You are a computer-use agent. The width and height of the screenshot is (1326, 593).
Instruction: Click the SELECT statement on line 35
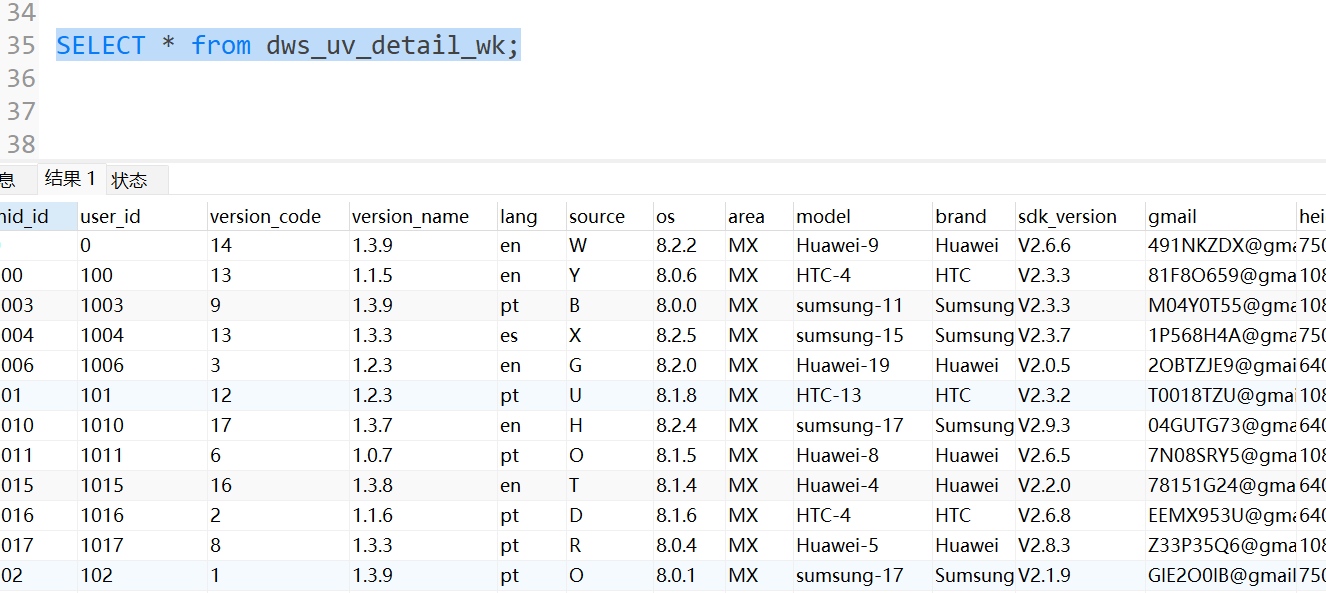[x=288, y=46]
